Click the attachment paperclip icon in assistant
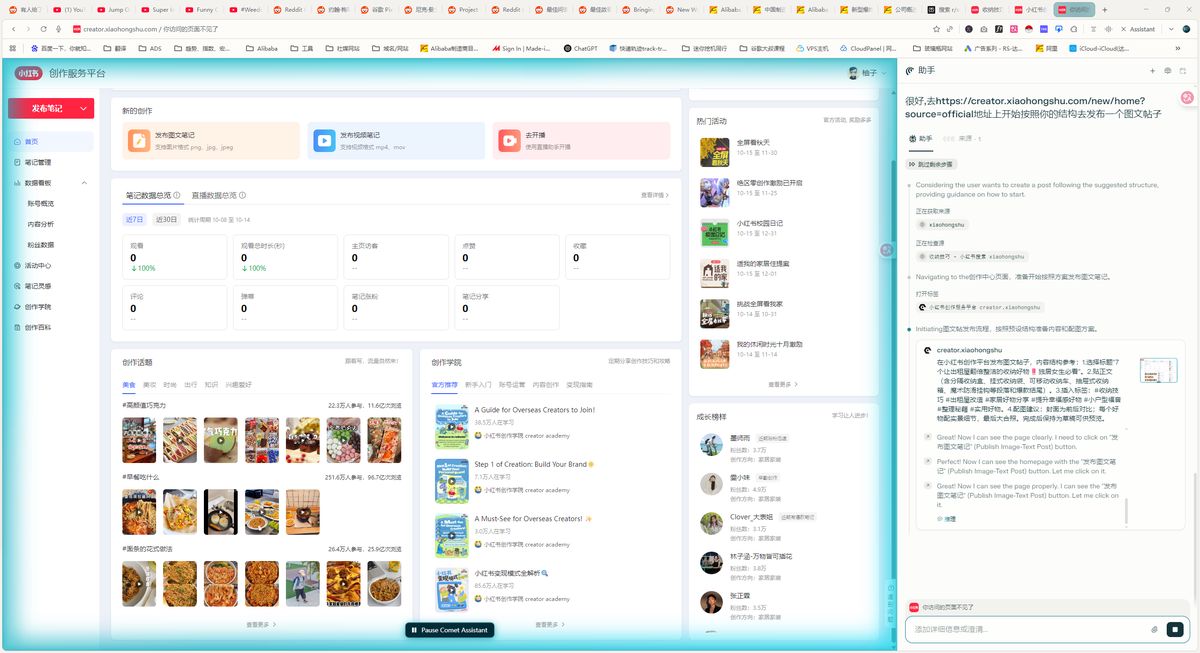 pyautogui.click(x=1154, y=629)
